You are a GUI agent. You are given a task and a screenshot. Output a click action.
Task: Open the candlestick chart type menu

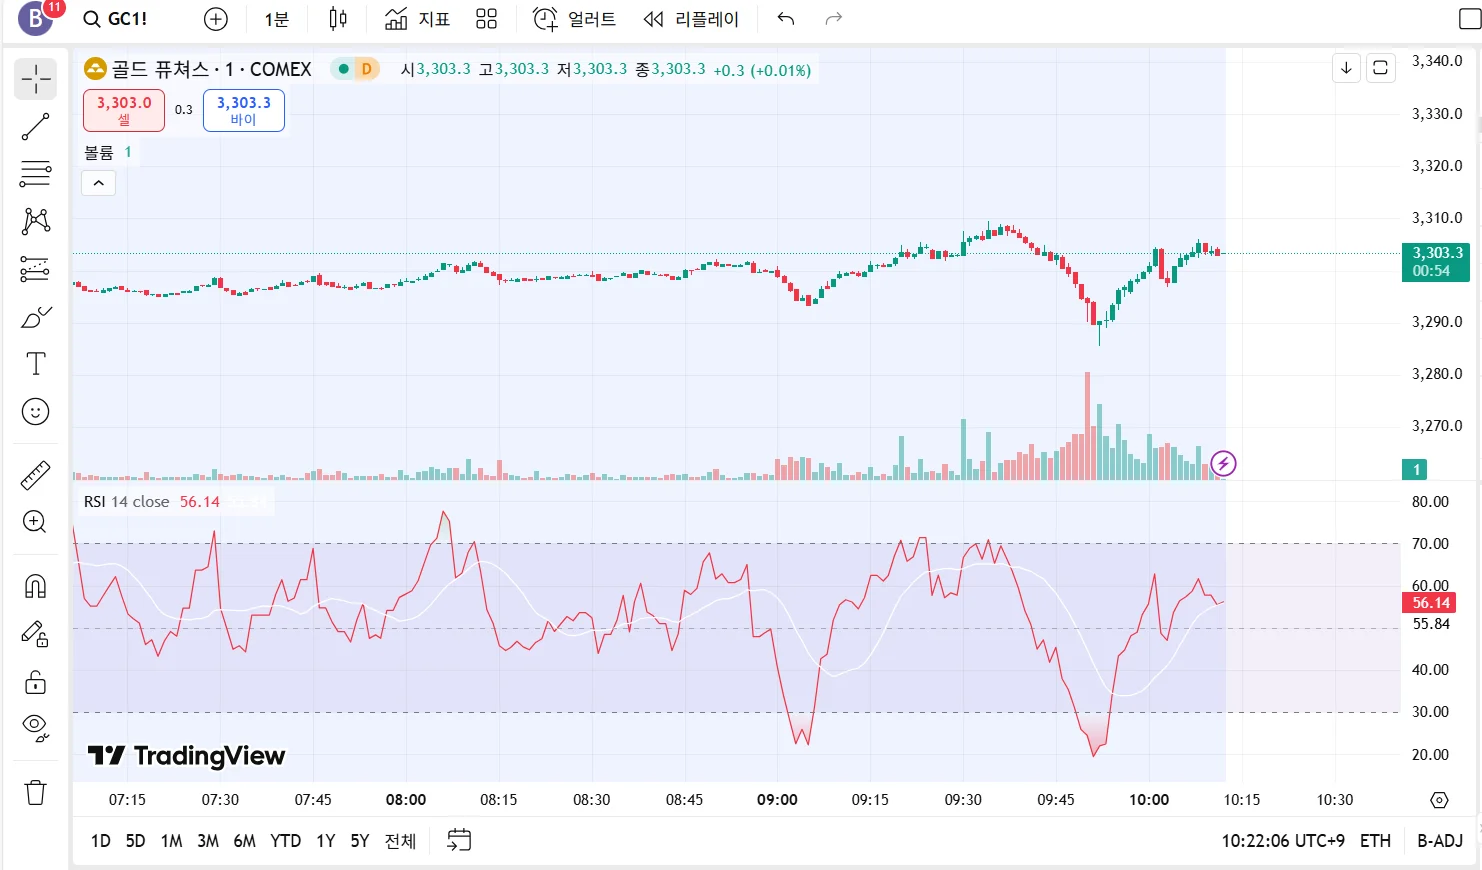(x=338, y=19)
